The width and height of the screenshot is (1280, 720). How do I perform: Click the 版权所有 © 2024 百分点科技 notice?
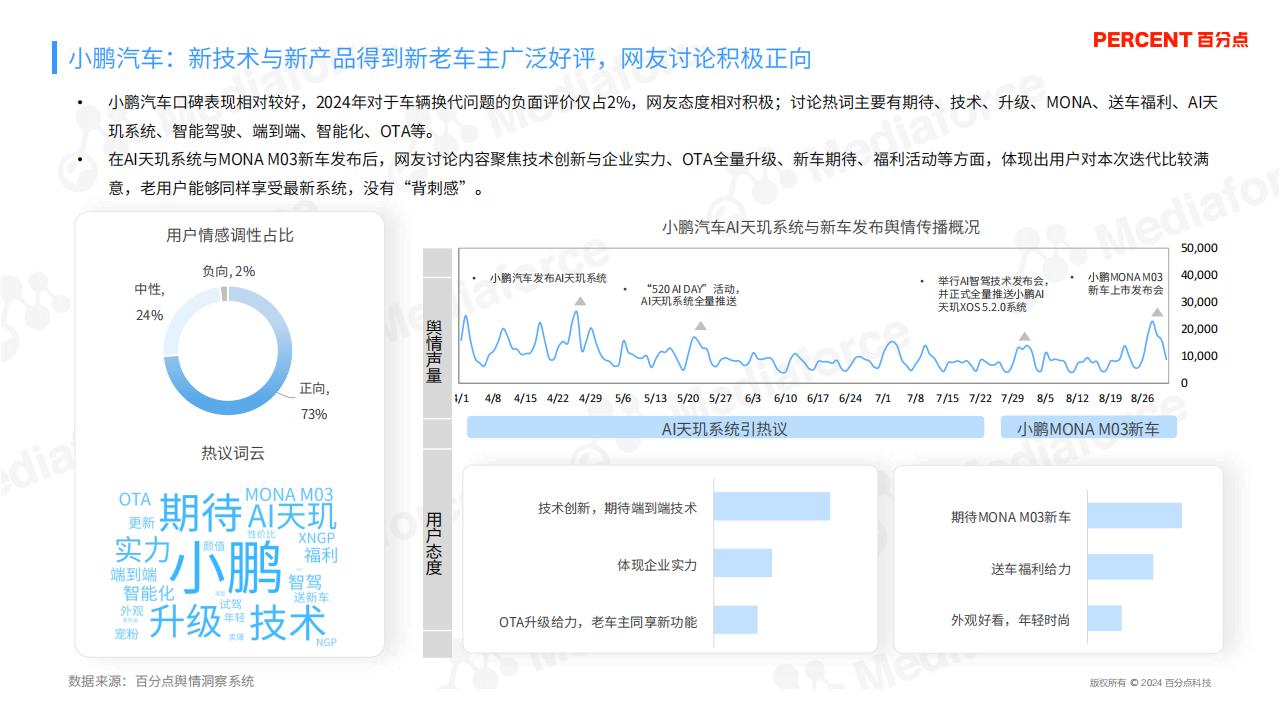tap(1150, 683)
